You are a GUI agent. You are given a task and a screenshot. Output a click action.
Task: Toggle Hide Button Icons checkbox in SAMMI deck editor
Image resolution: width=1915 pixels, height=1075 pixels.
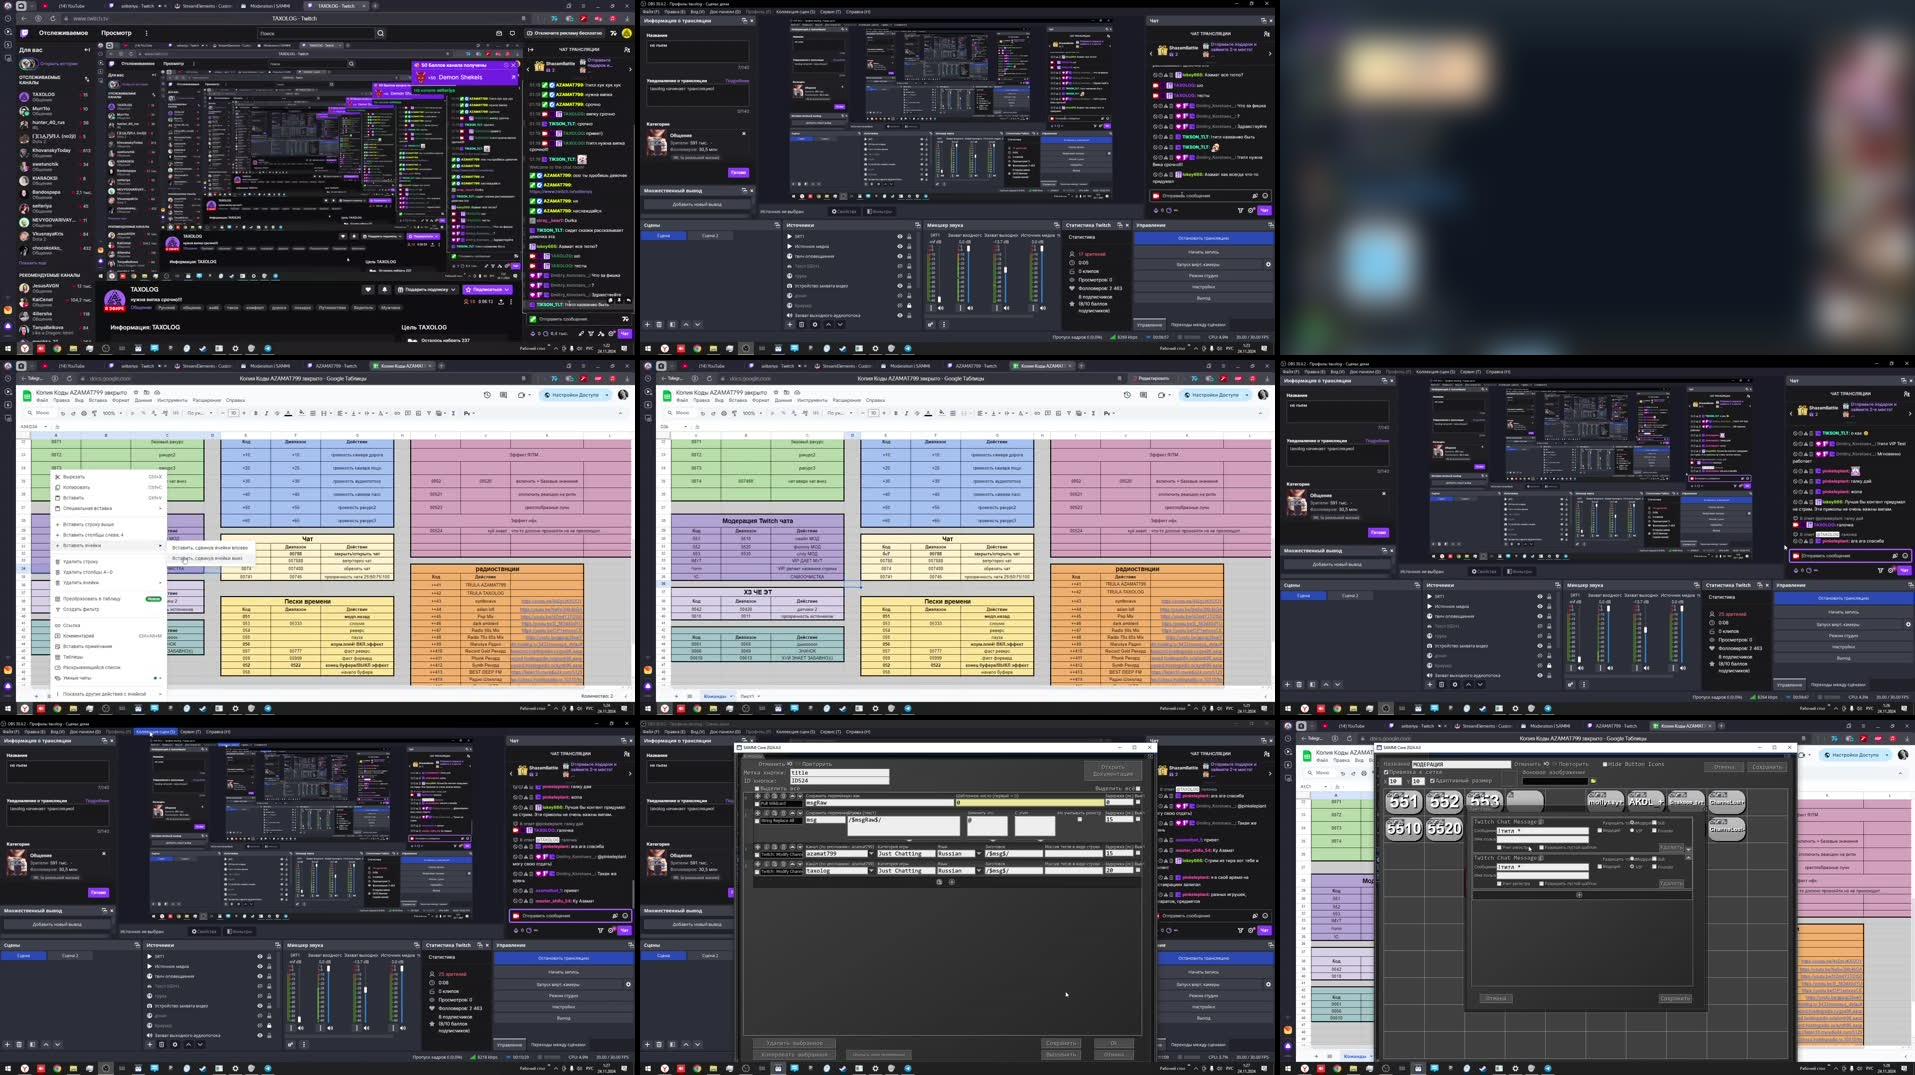point(1605,765)
